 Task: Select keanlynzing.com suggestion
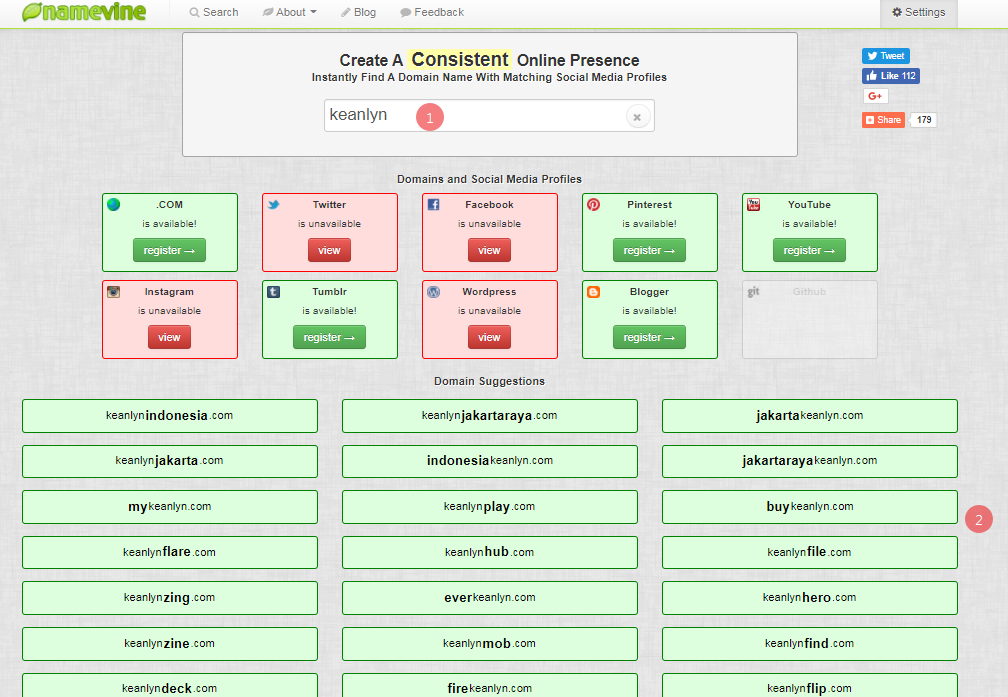(x=170, y=598)
